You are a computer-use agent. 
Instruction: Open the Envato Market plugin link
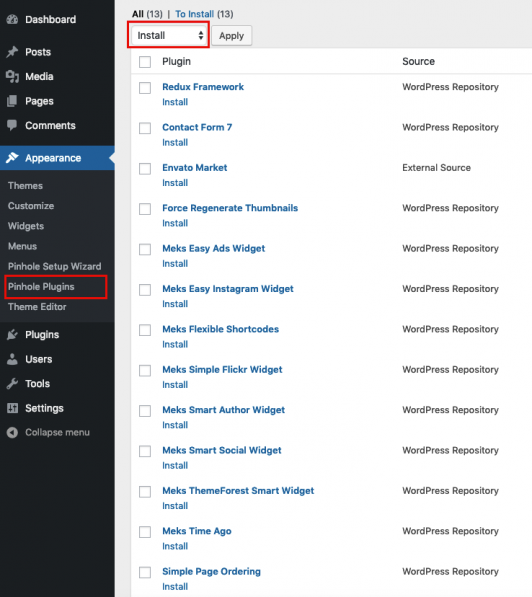tap(195, 168)
